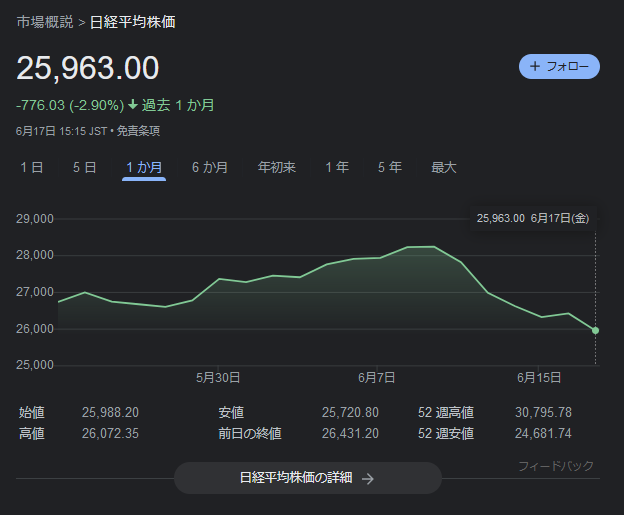
Task: Click the 25,000 y-axis label
Action: (x=35, y=365)
